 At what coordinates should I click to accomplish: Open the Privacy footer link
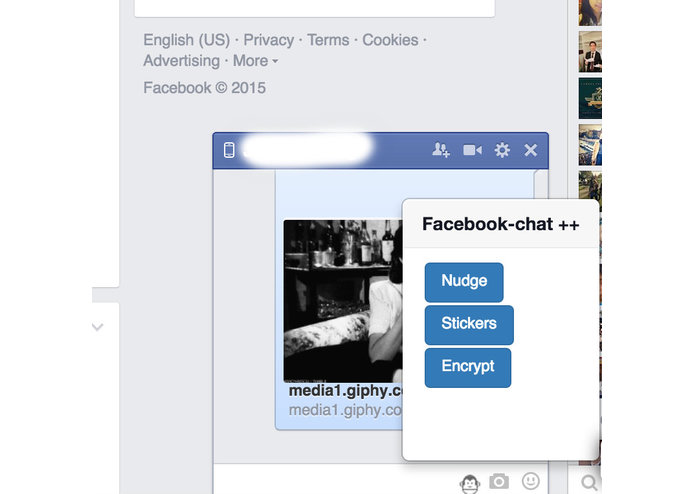pyautogui.click(x=269, y=40)
